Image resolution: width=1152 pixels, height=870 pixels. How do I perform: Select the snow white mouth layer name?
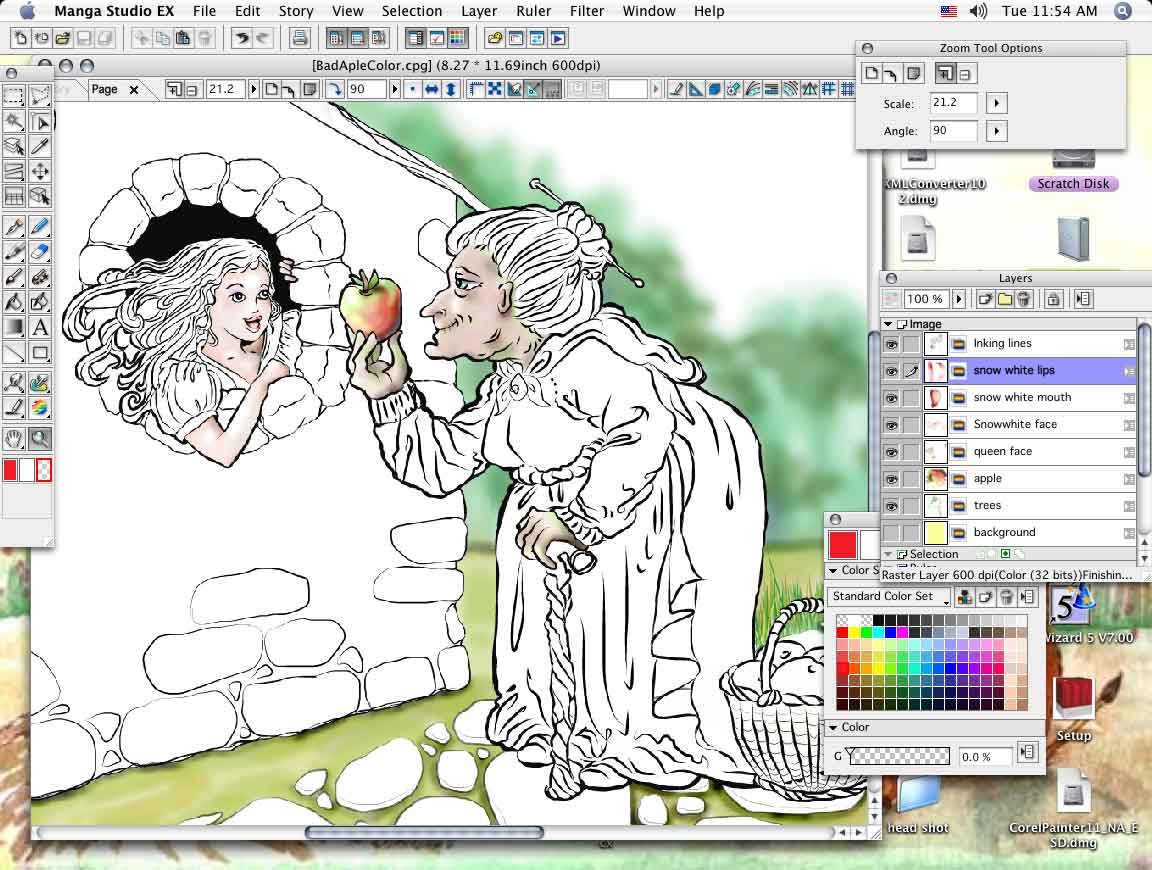(1022, 398)
